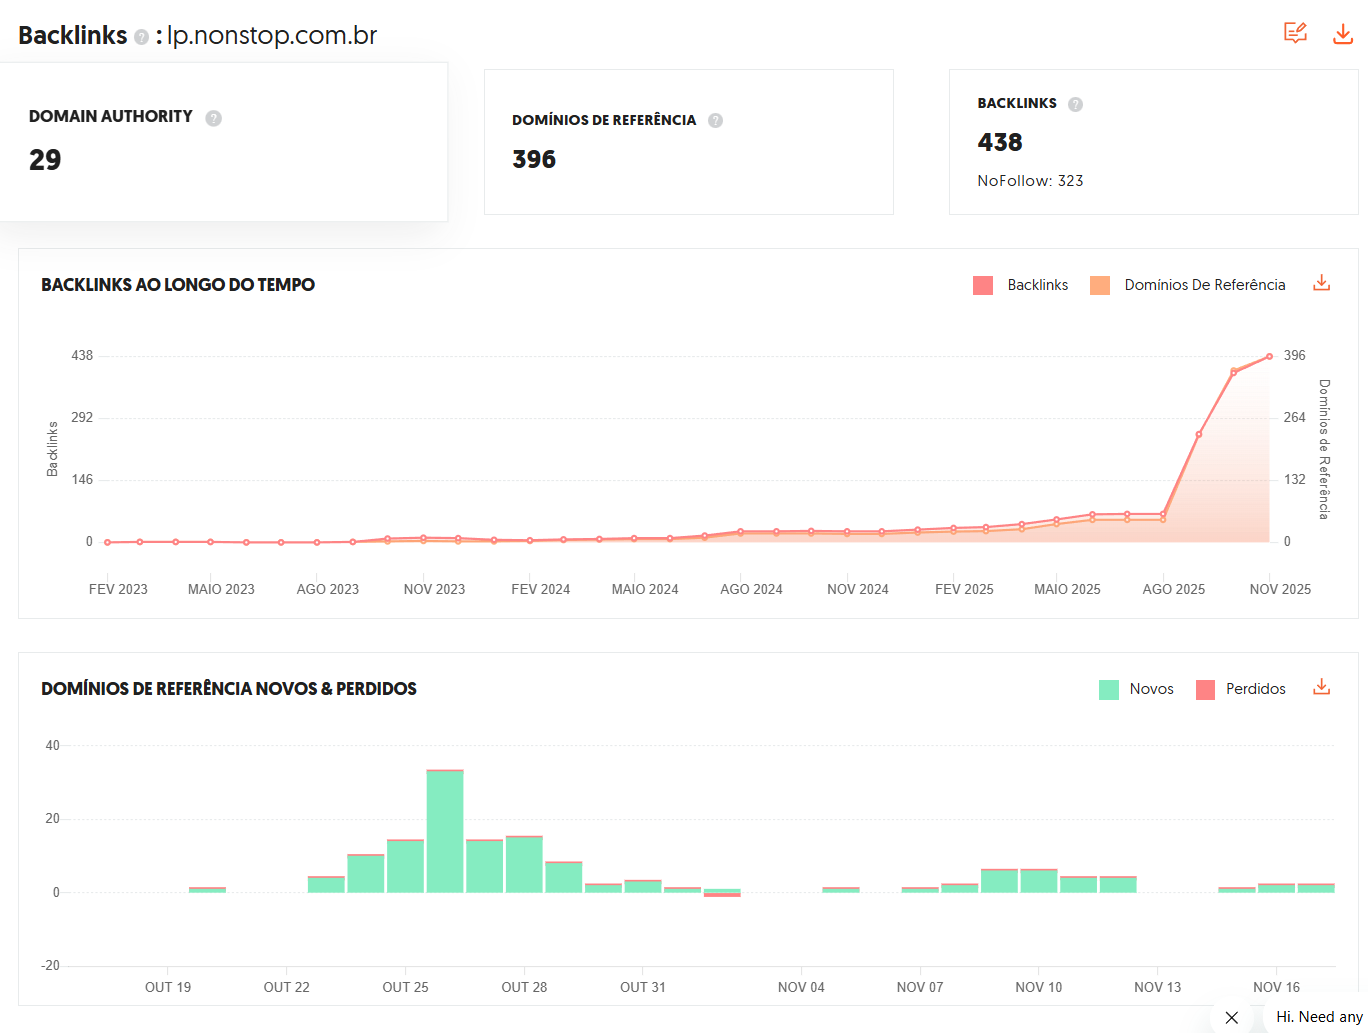Download Backlinks ao Longo do Tempo chart
1368x1033 pixels.
coord(1321,283)
